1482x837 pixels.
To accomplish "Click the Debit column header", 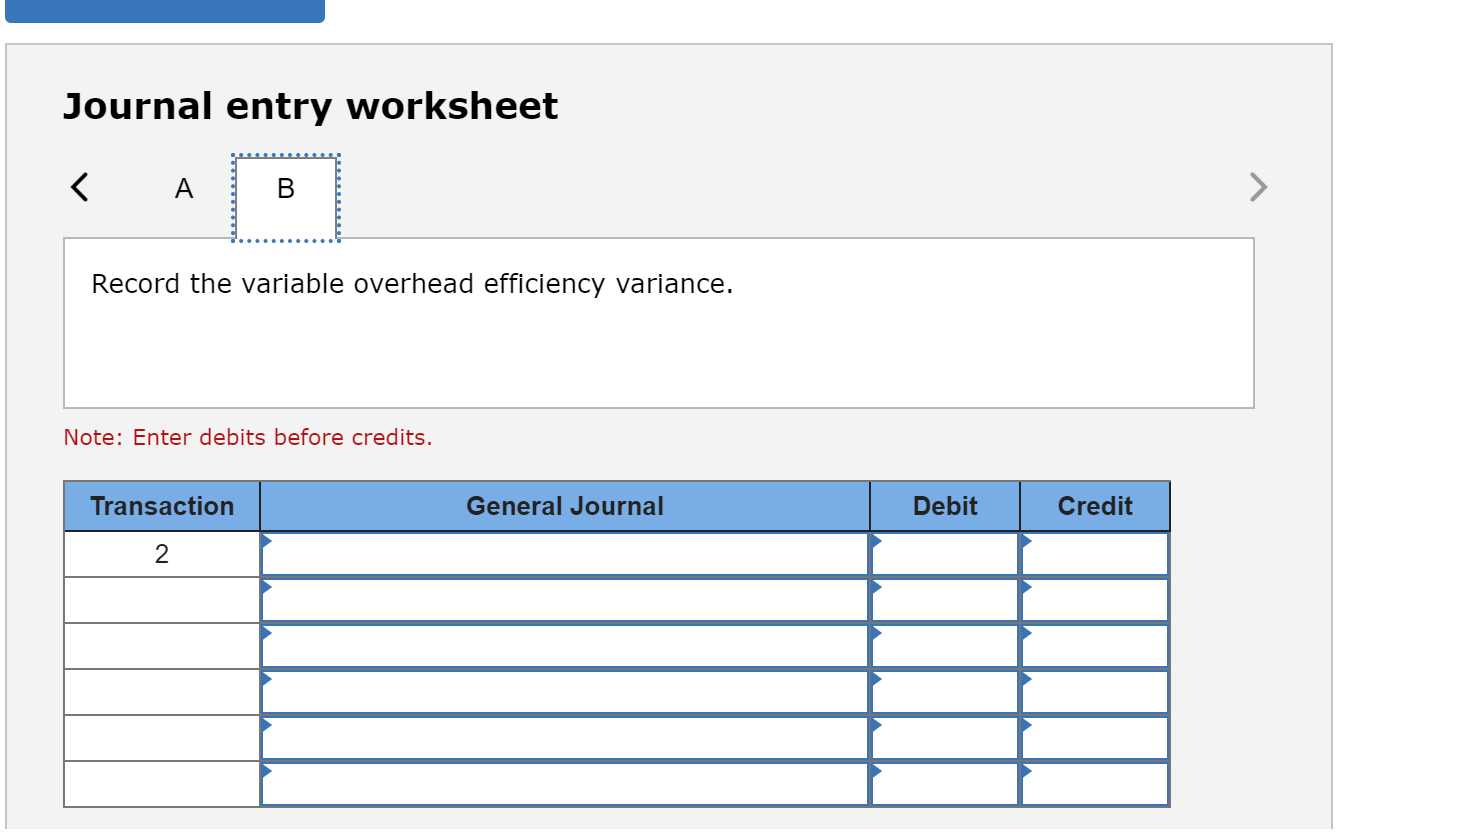I will tap(945, 506).
